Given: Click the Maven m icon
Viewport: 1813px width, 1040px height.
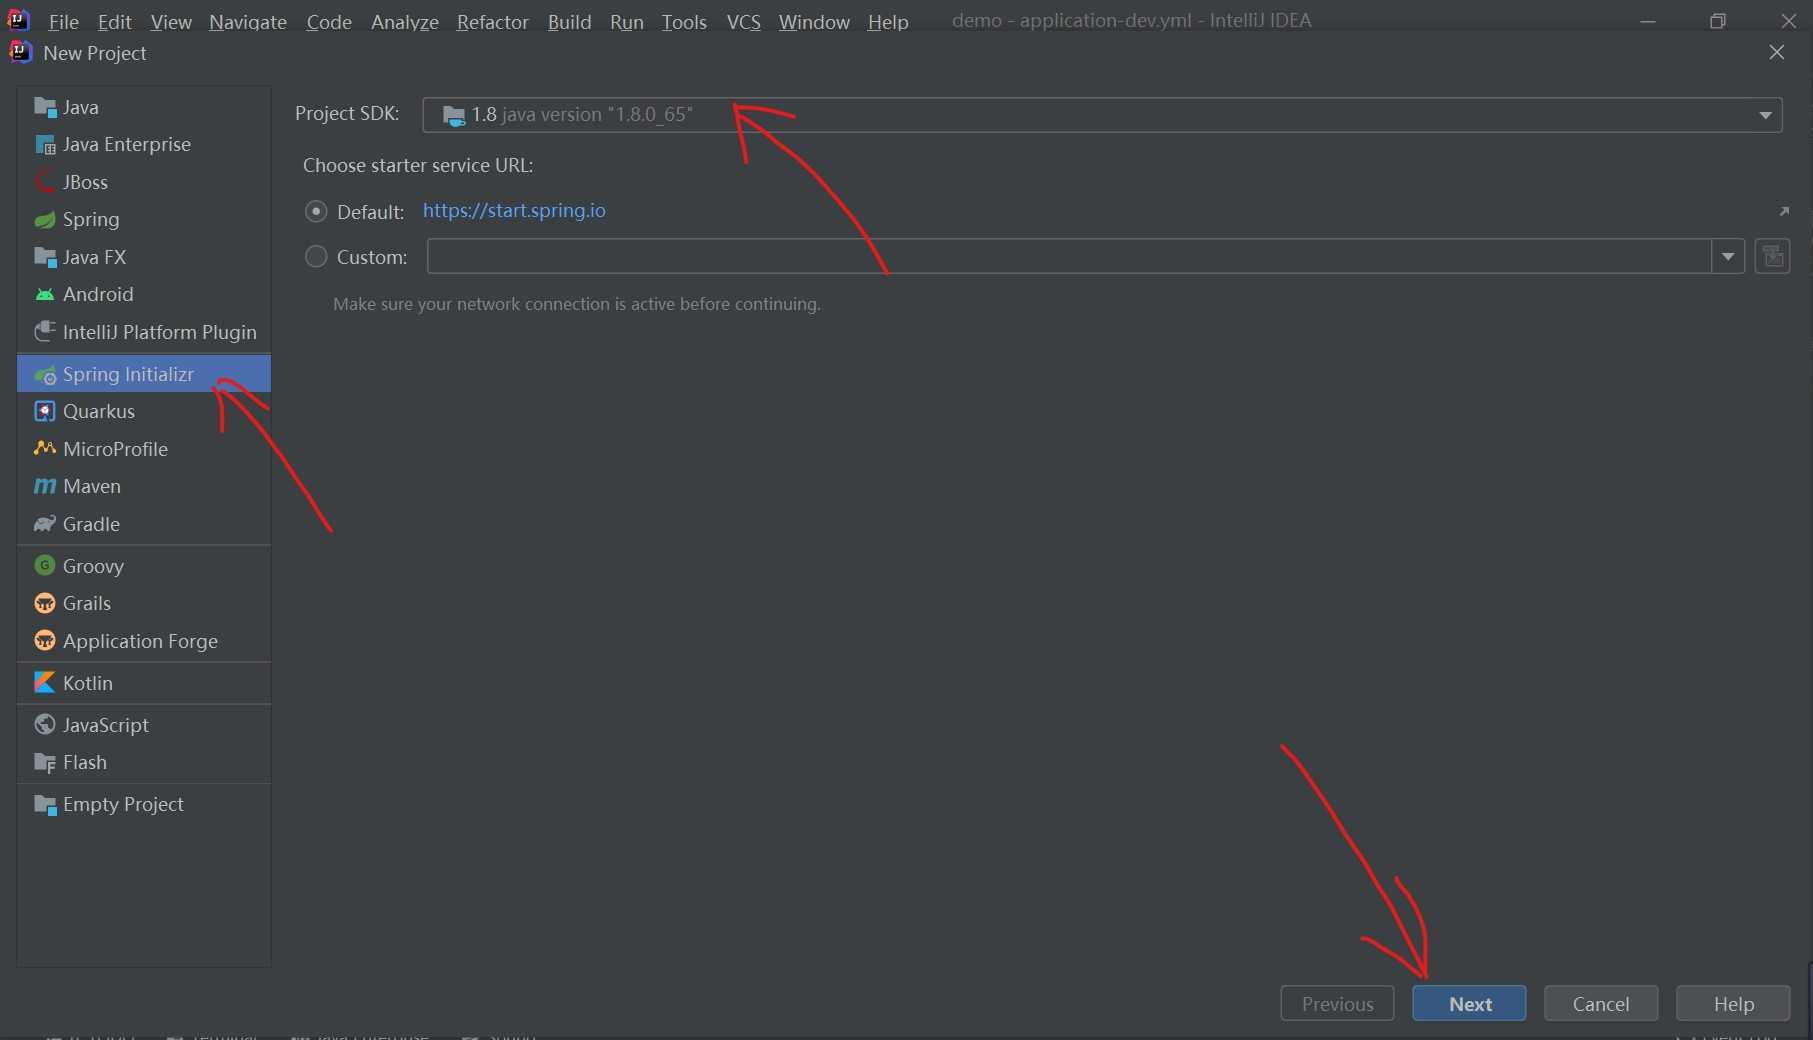Looking at the screenshot, I should point(45,486).
